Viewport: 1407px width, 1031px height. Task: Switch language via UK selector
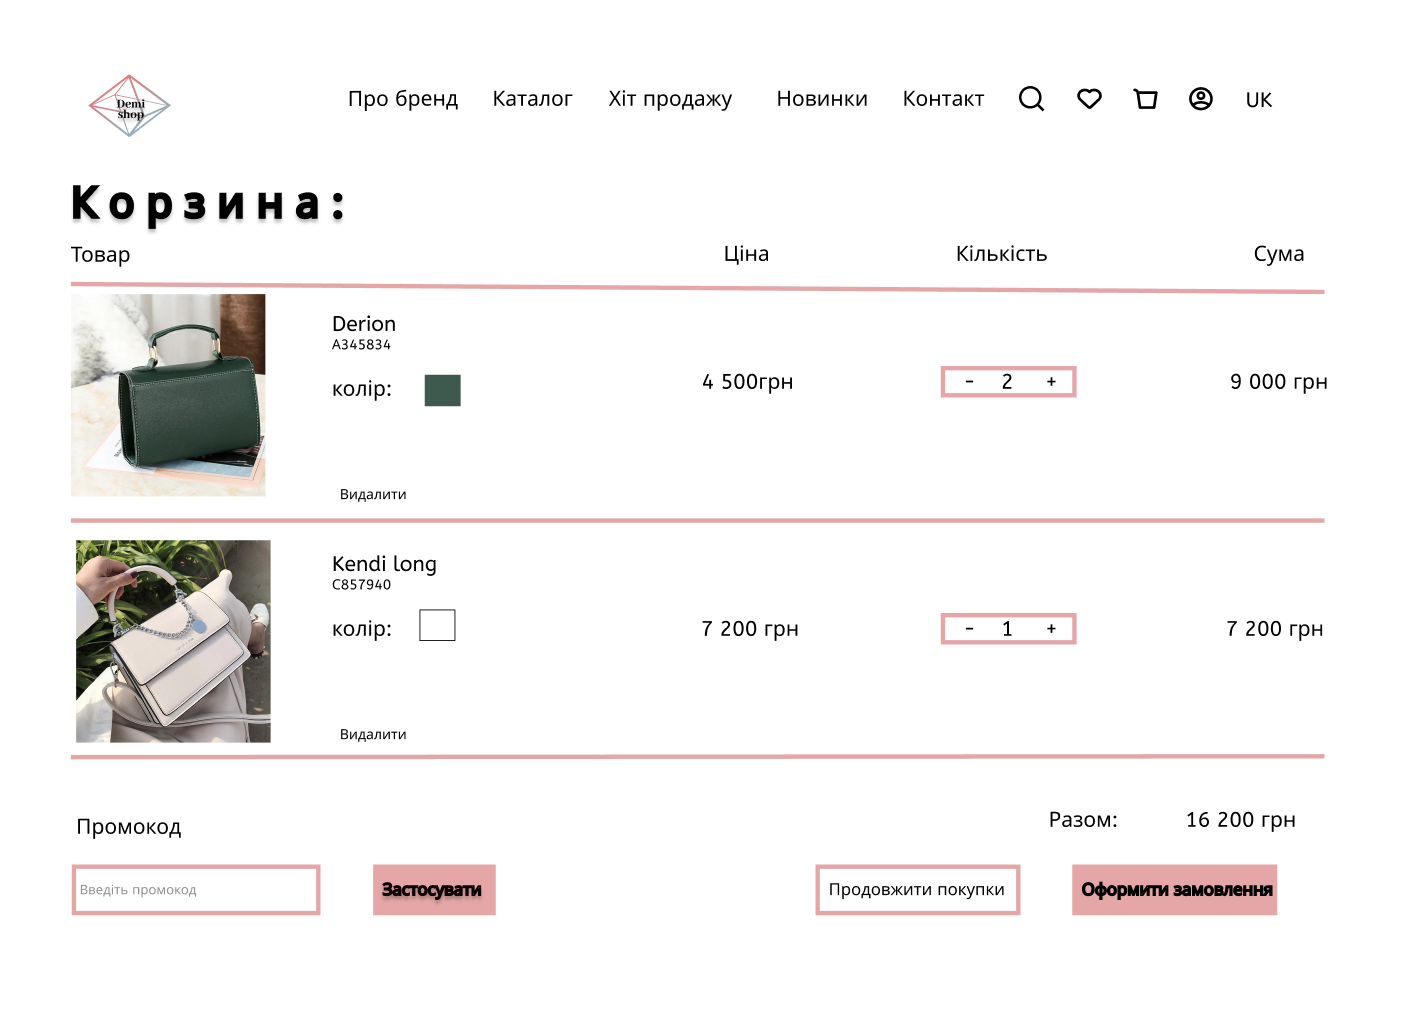[x=1259, y=100]
